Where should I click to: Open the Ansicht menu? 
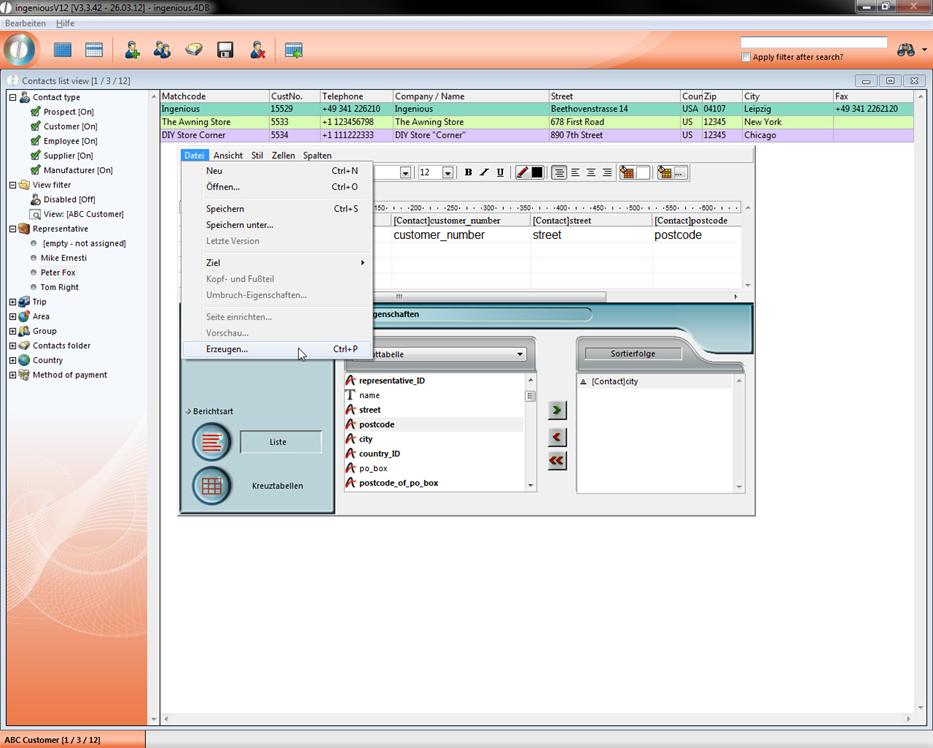tap(227, 155)
